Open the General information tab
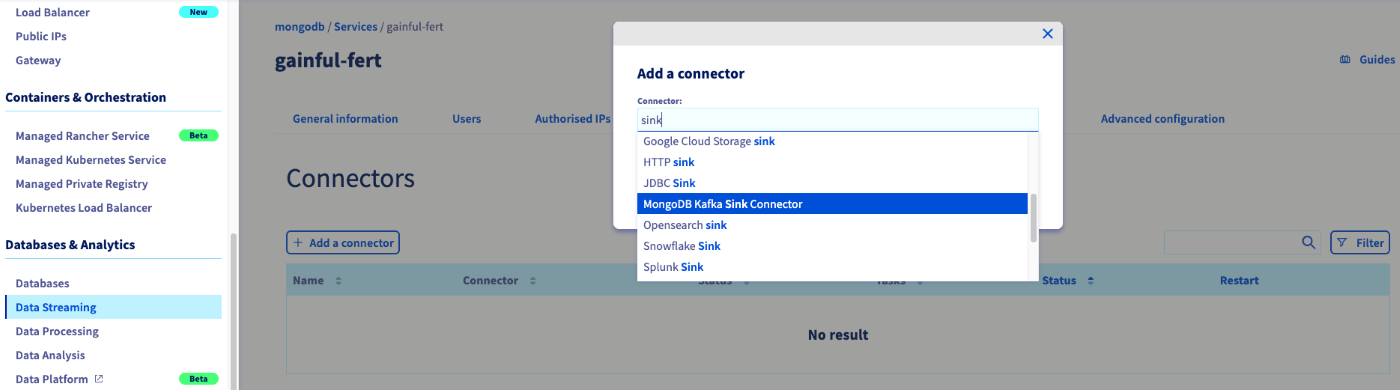This screenshot has height=390, width=1400. [345, 119]
